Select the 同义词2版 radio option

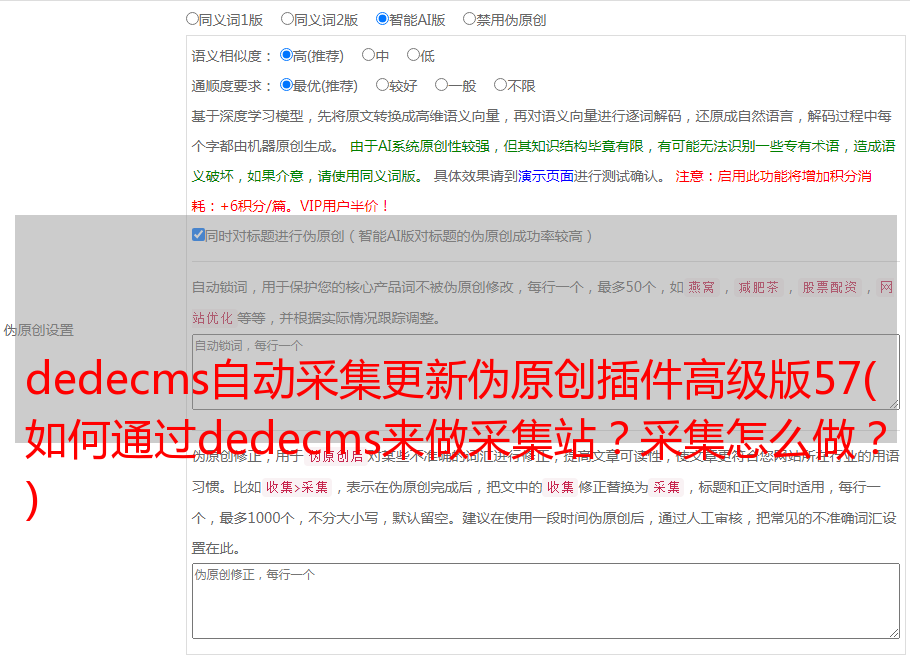point(287,19)
